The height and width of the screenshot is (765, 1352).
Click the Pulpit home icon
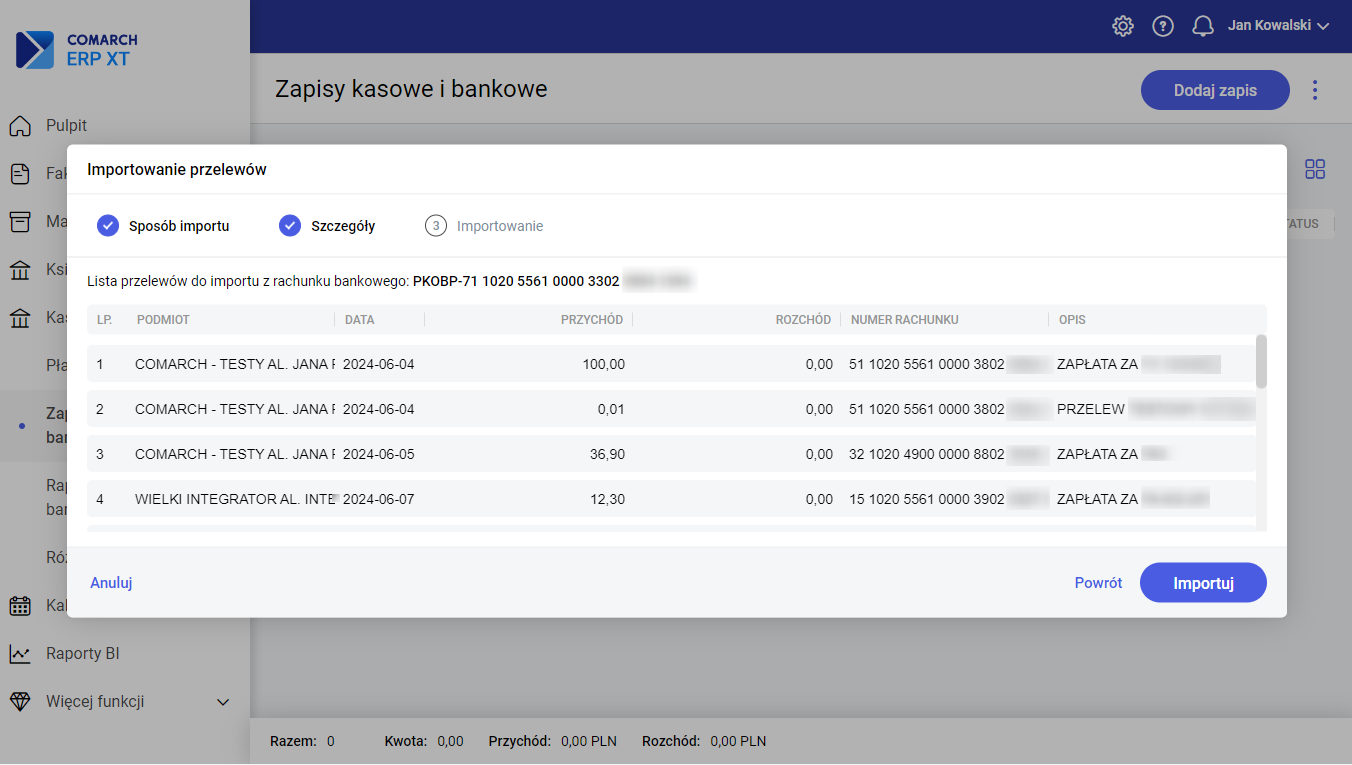pyautogui.click(x=20, y=126)
